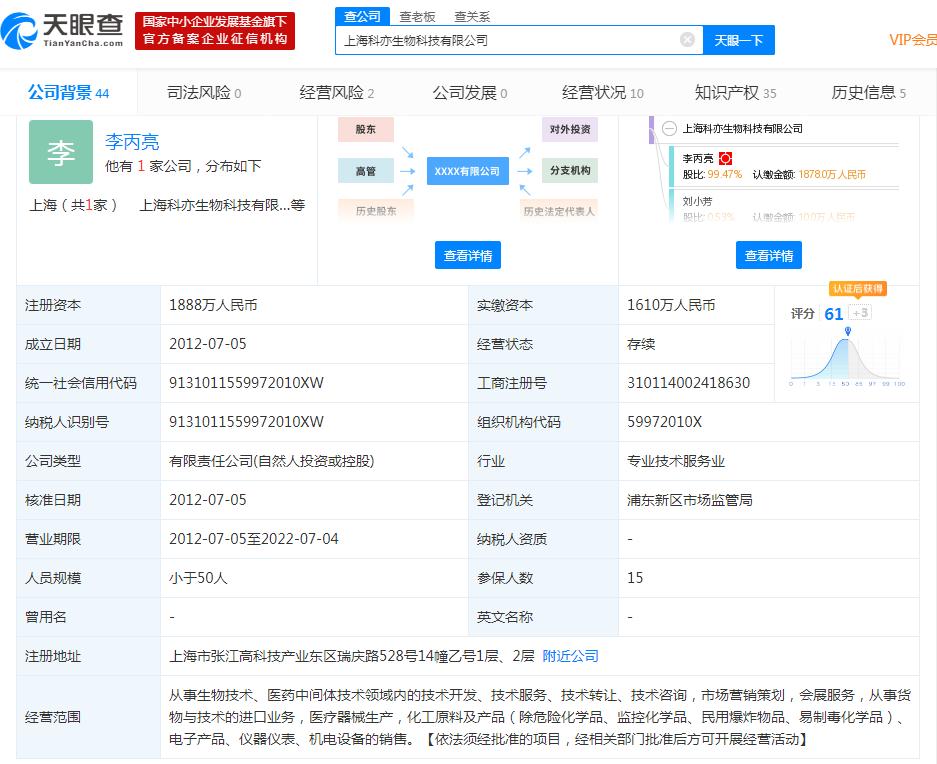The width and height of the screenshot is (937, 764).
Task: Click 查看详情 under the relation diagram
Action: click(468, 255)
